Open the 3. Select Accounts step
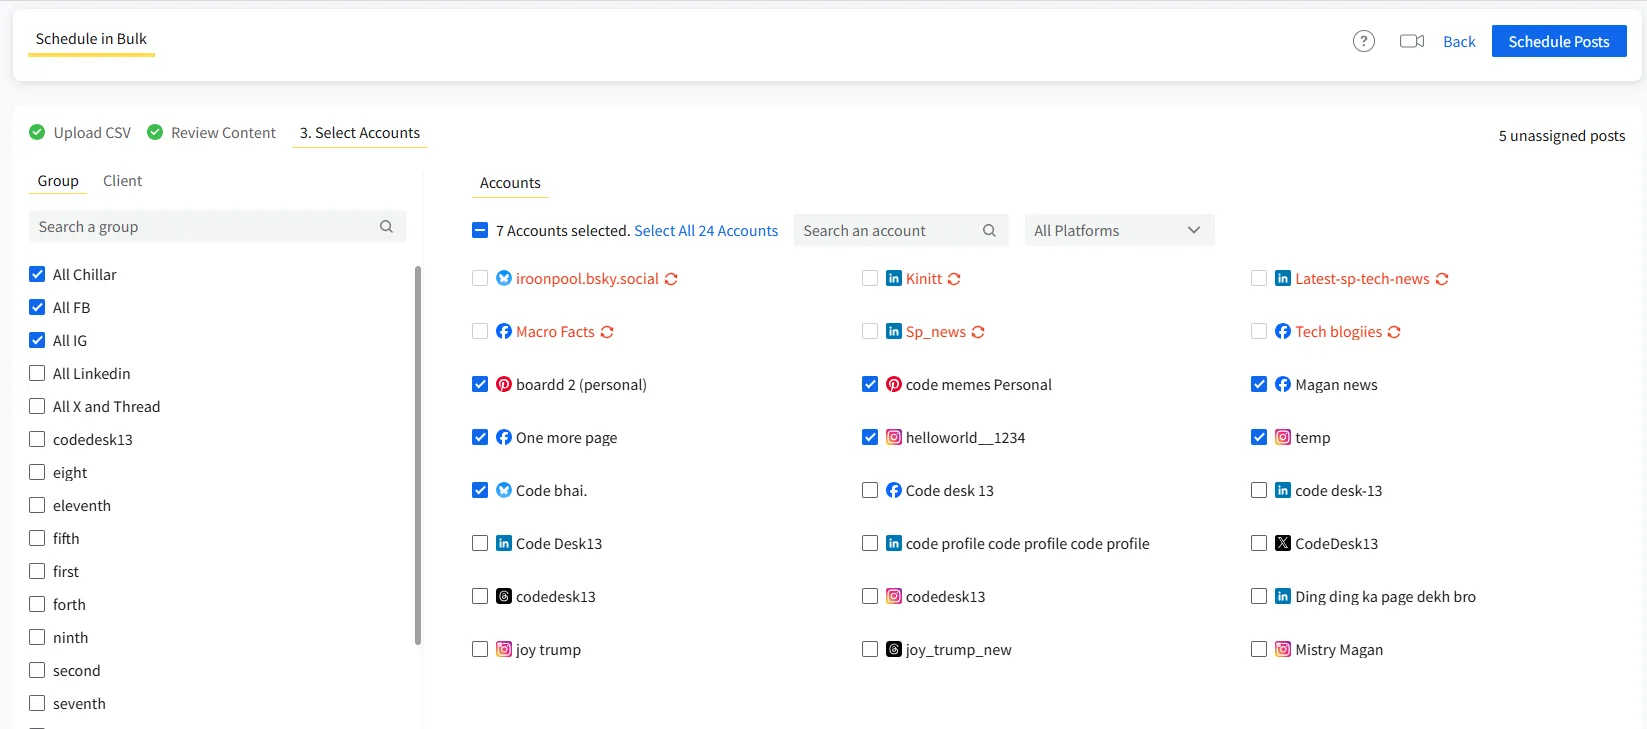1647x729 pixels. 360,133
